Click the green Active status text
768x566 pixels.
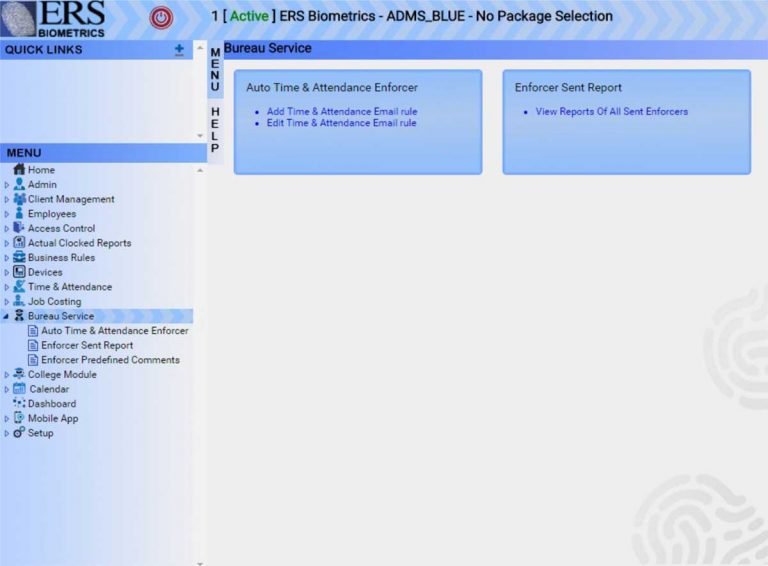pos(249,16)
